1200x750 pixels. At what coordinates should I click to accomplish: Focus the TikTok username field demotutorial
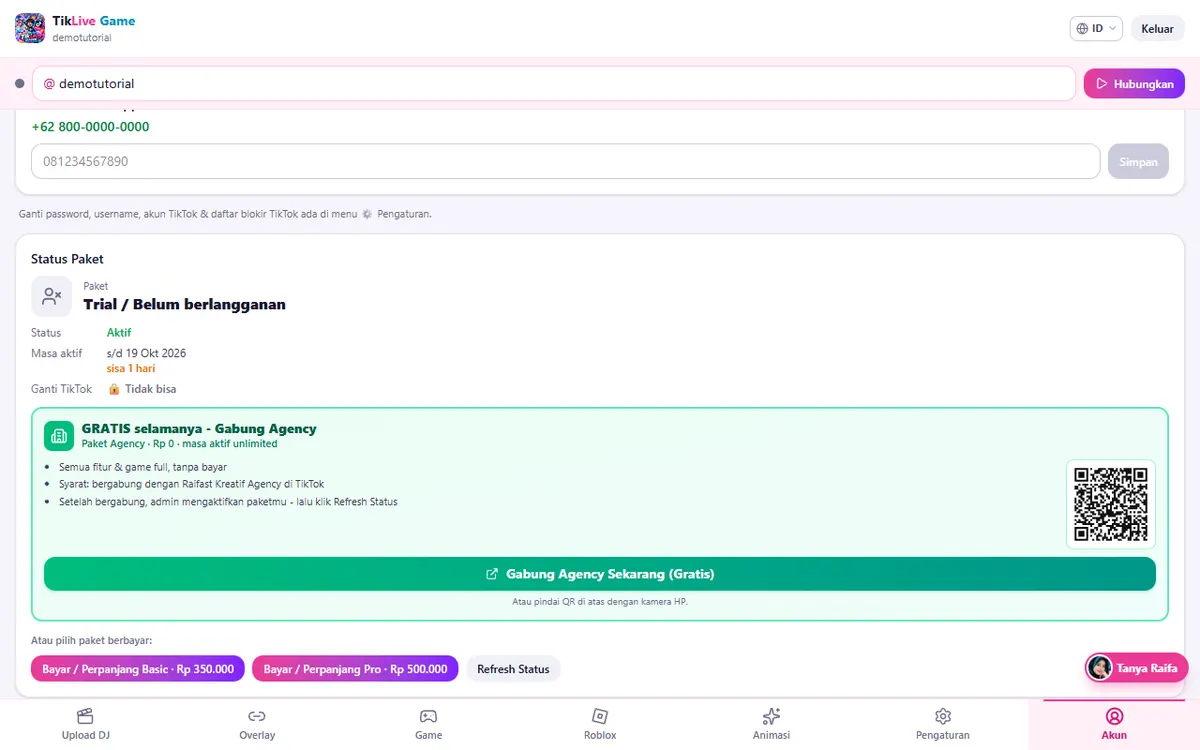click(x=554, y=84)
